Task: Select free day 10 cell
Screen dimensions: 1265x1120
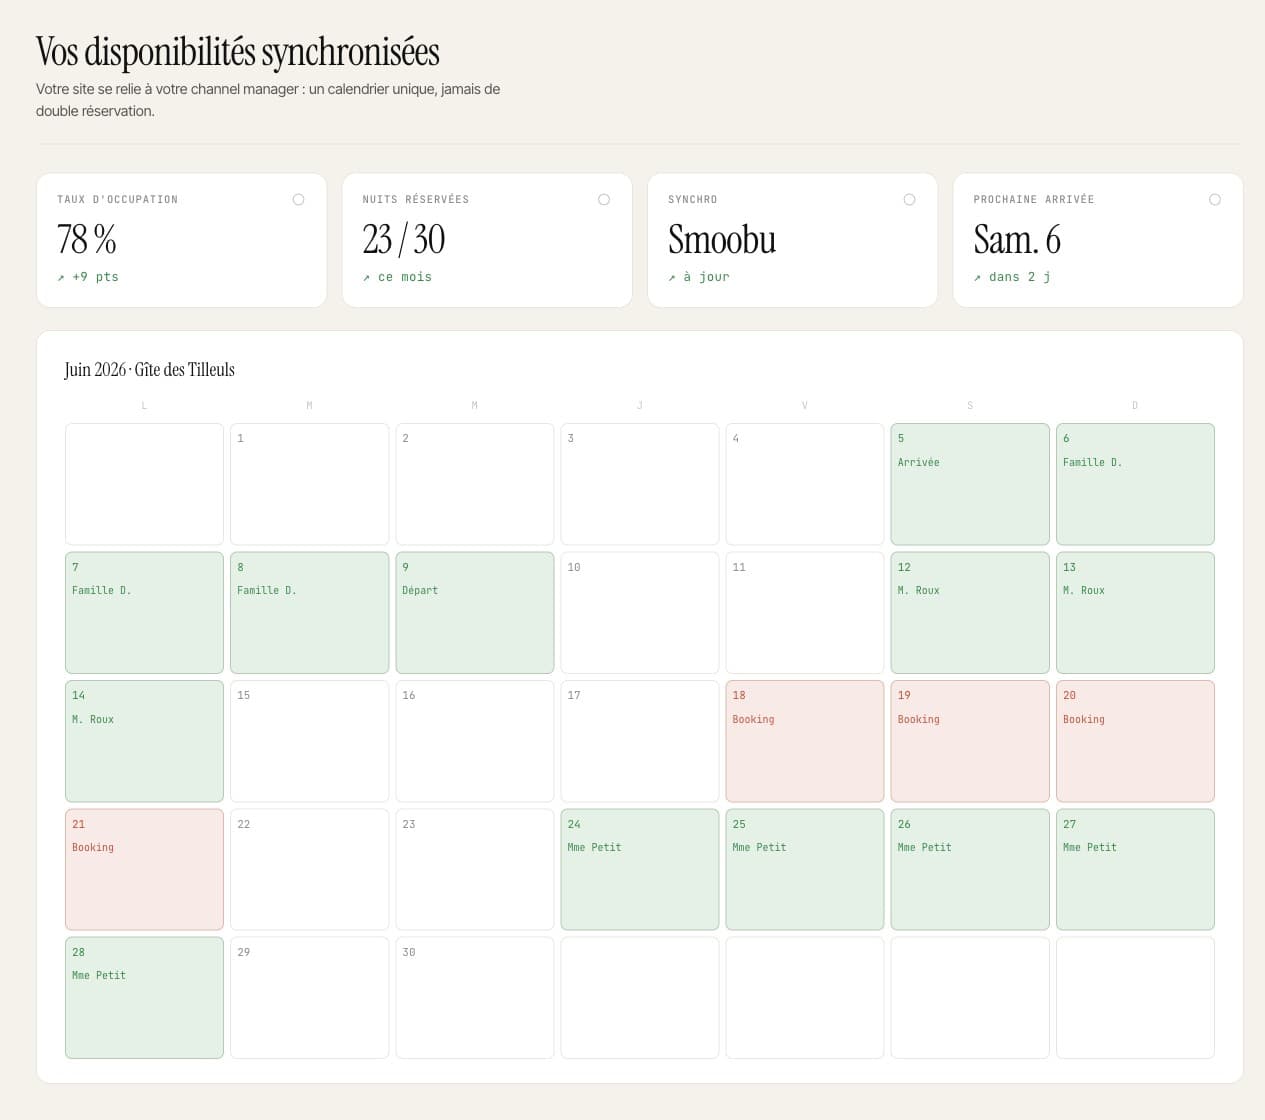Action: pyautogui.click(x=640, y=613)
